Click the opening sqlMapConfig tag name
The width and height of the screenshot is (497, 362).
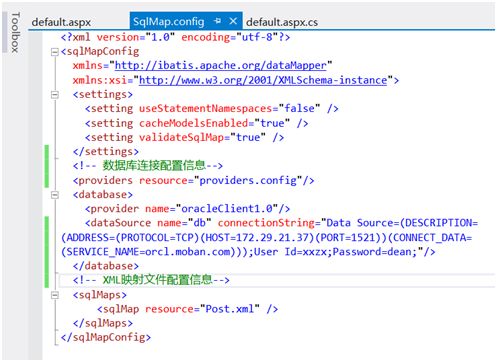103,51
